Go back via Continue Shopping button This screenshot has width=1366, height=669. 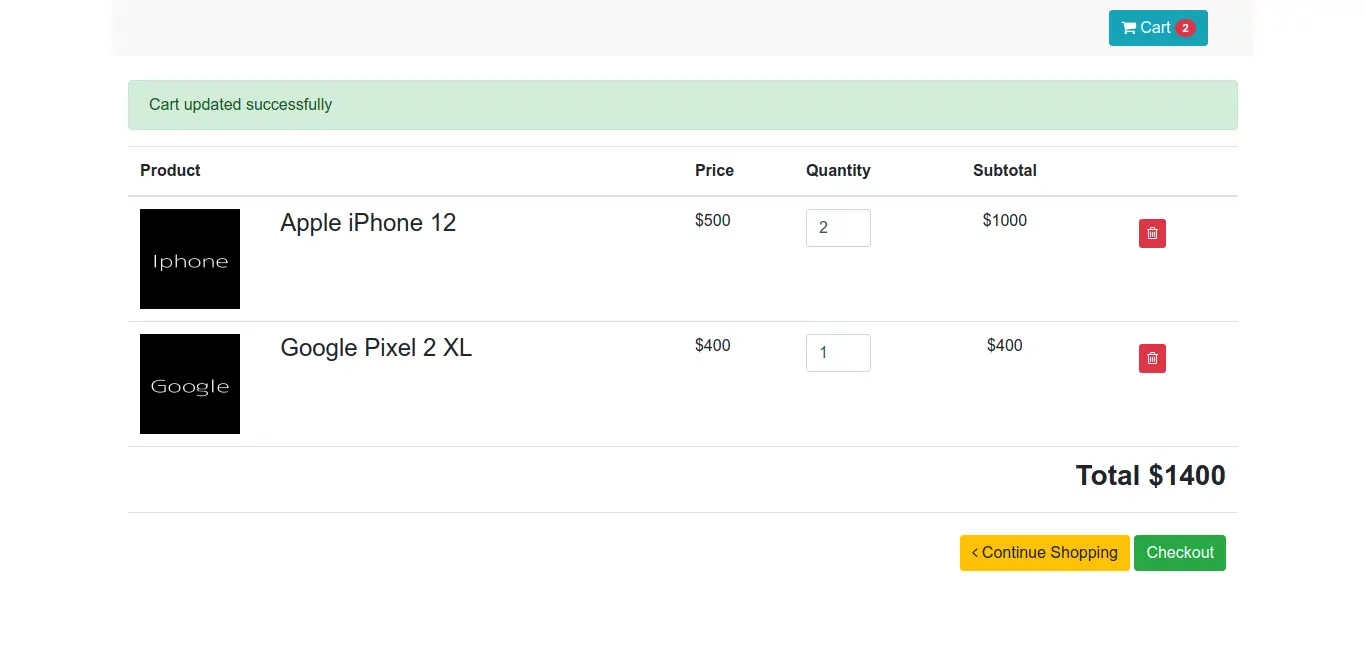[1044, 553]
